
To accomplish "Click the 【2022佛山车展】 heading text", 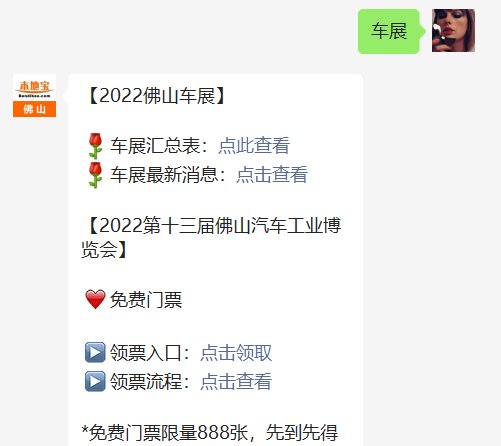I will (x=156, y=96).
